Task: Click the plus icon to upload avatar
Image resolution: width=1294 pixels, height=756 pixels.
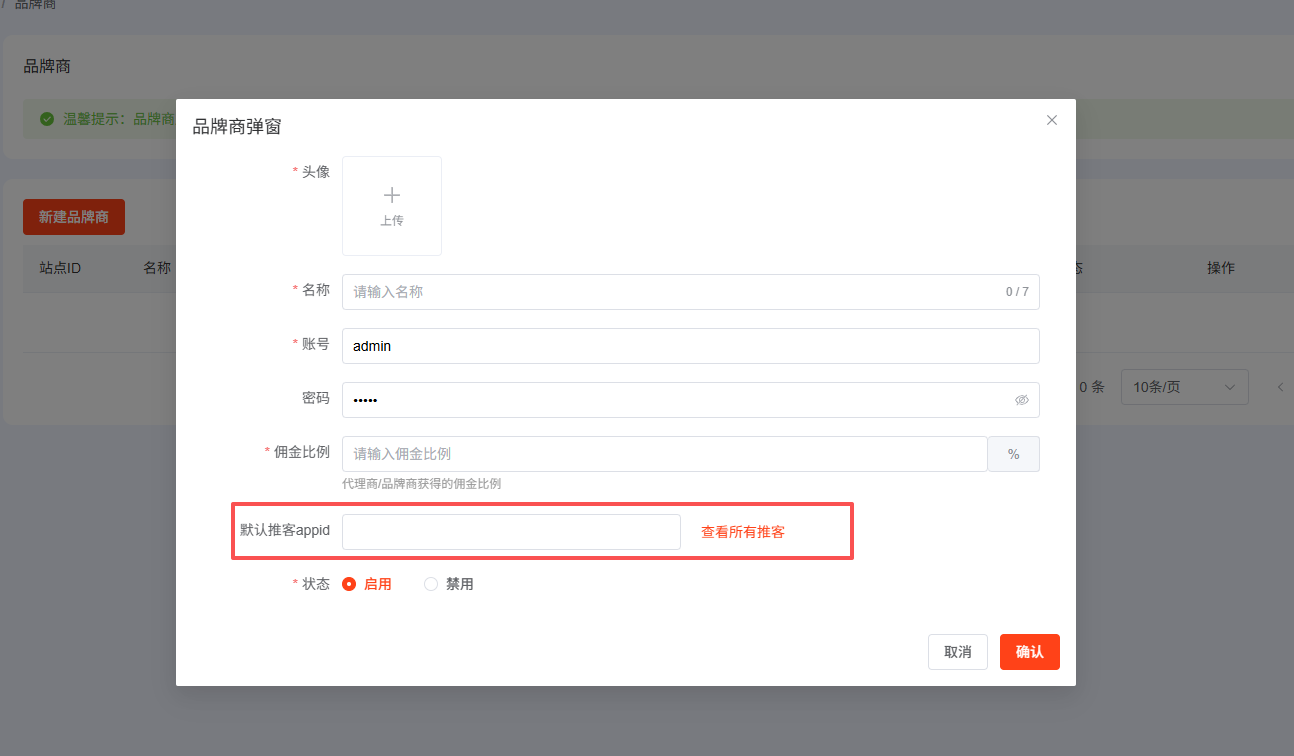Action: [392, 196]
